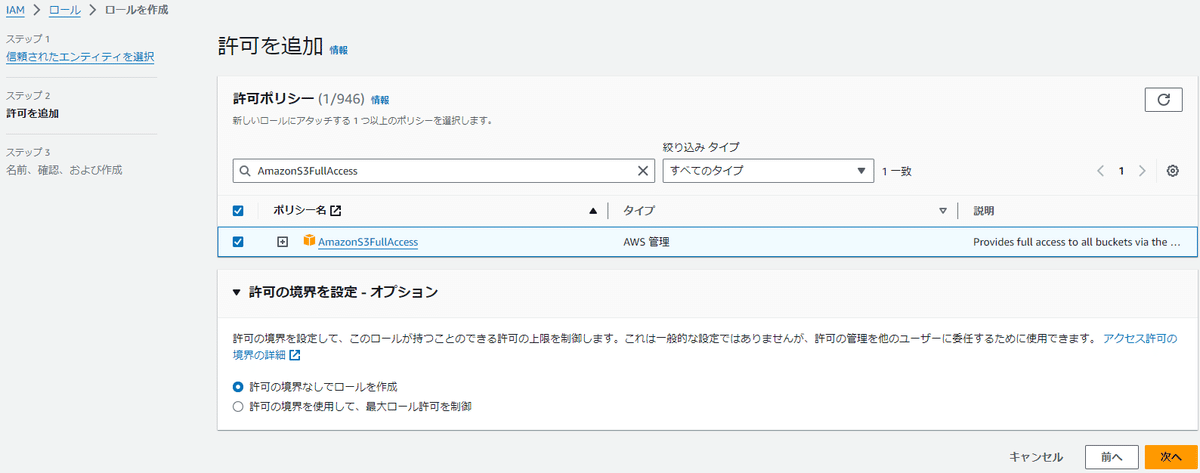Select 許可の境界を使用して radio option

click(238, 407)
